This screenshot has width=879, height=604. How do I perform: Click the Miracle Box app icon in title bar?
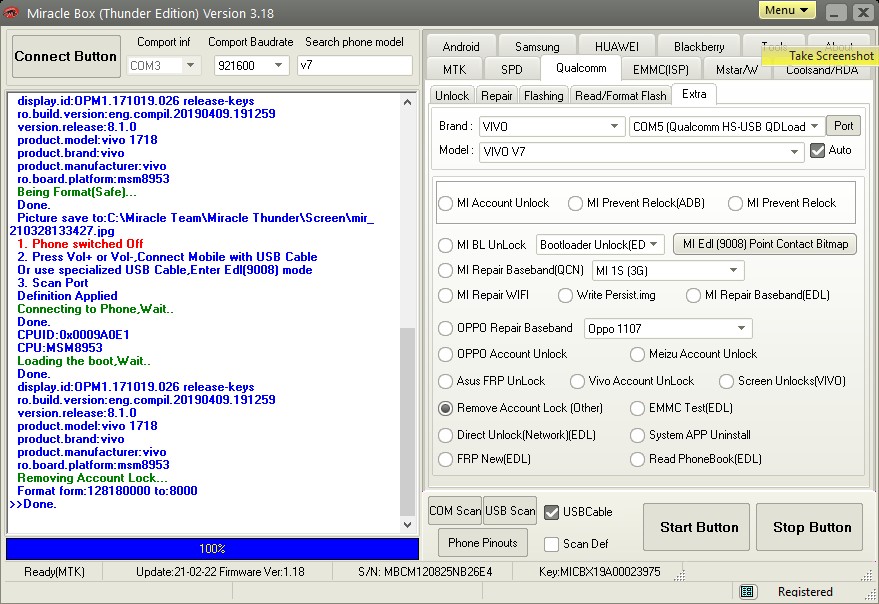point(11,12)
